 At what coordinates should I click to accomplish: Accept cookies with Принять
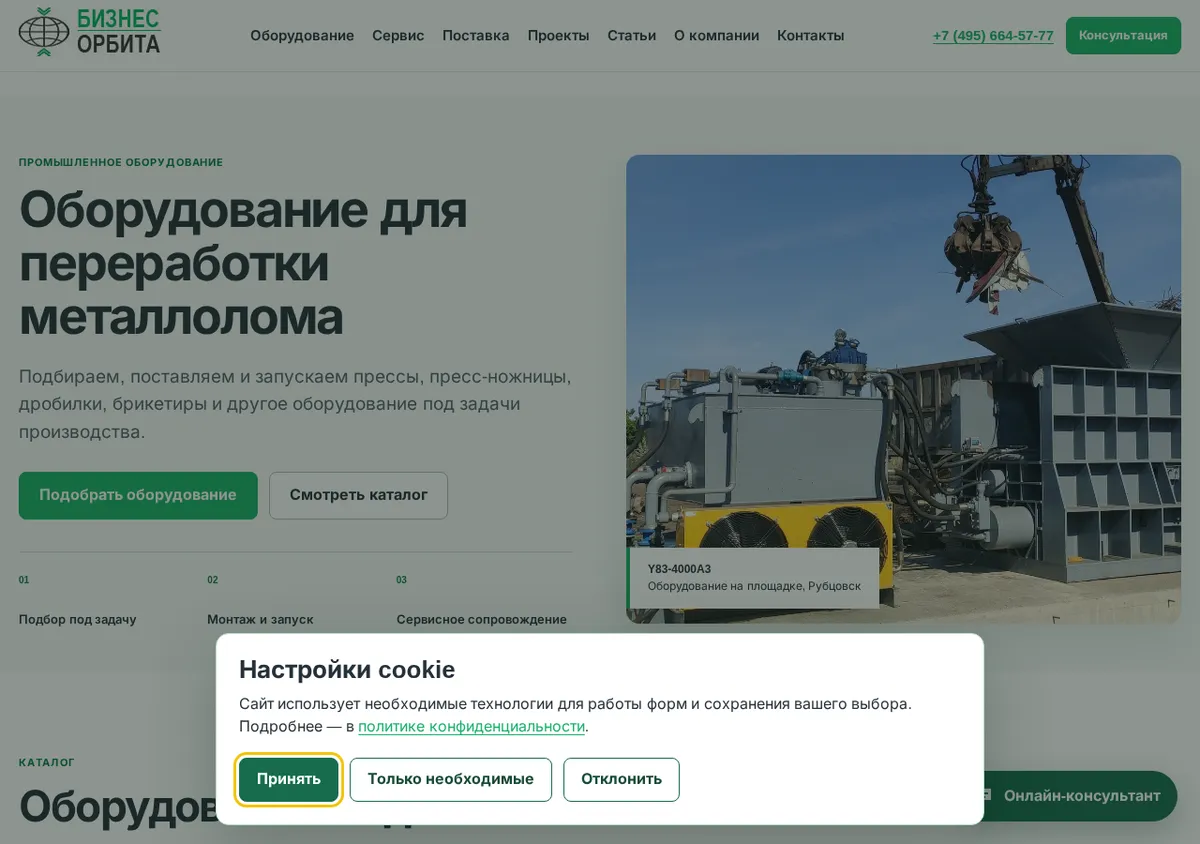[289, 779]
